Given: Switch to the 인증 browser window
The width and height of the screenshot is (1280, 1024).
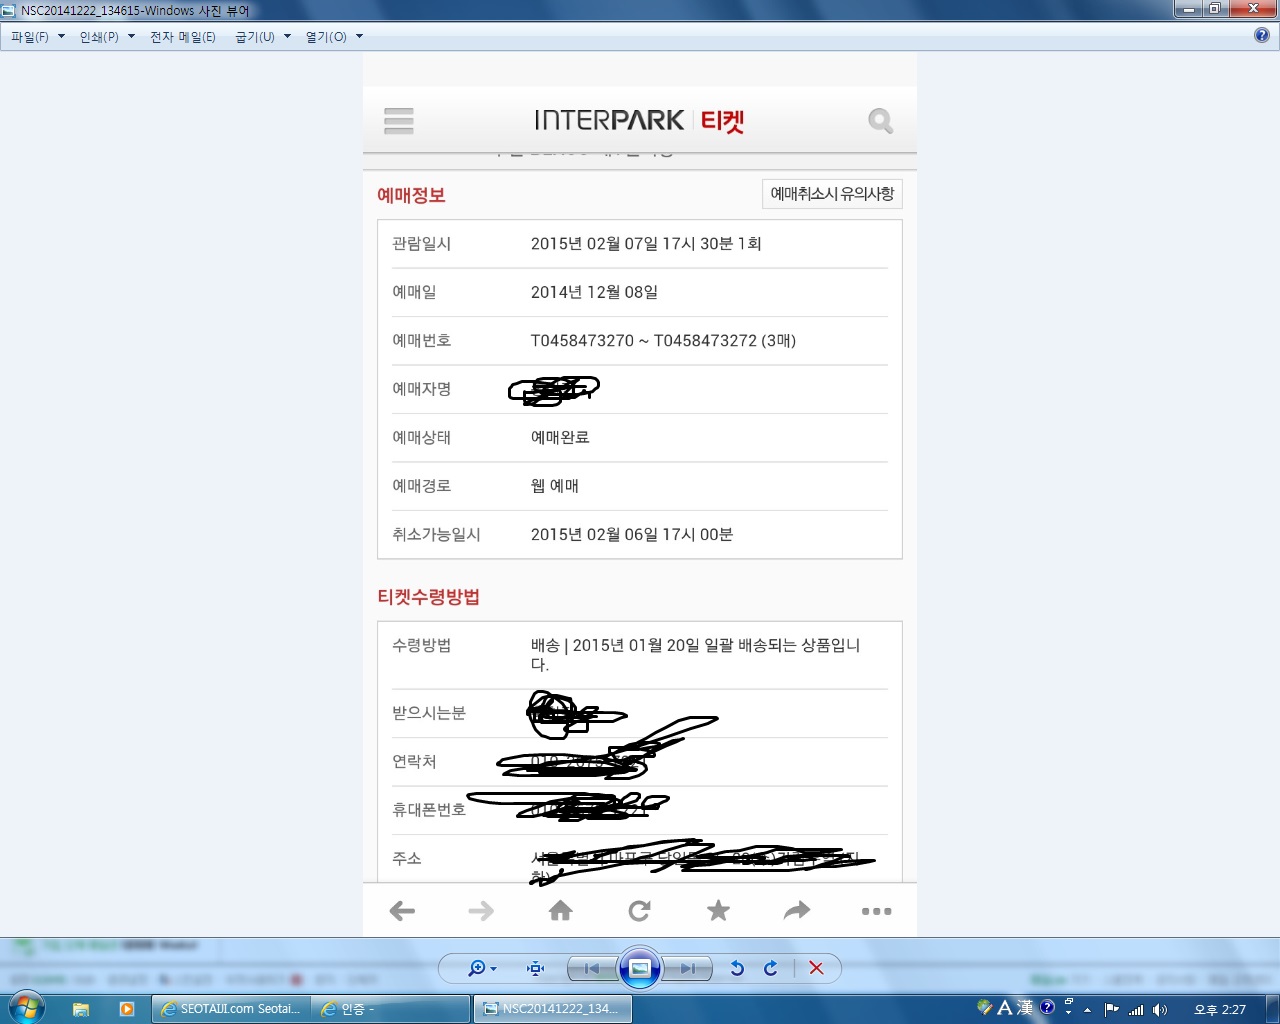Looking at the screenshot, I should [390, 1009].
